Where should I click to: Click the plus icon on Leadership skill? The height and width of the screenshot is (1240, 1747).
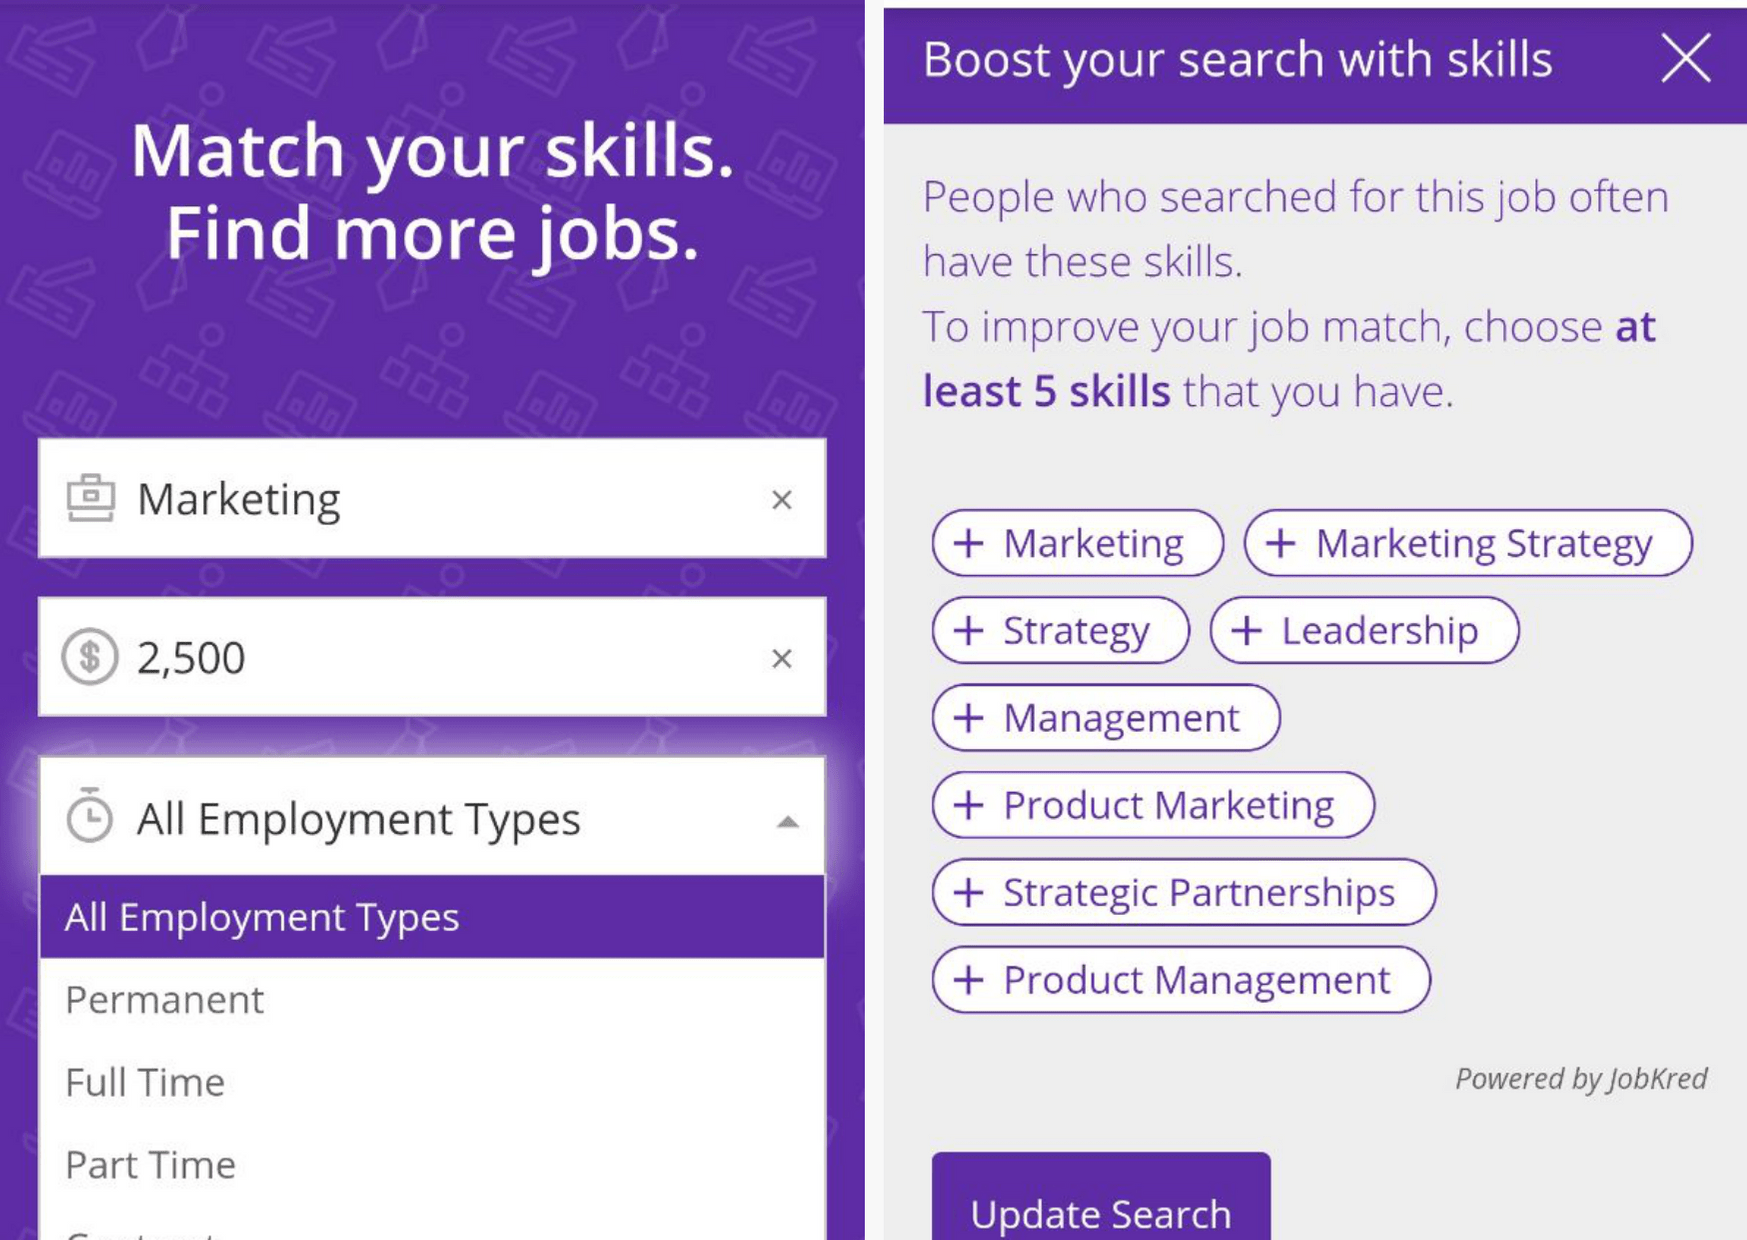point(1246,631)
